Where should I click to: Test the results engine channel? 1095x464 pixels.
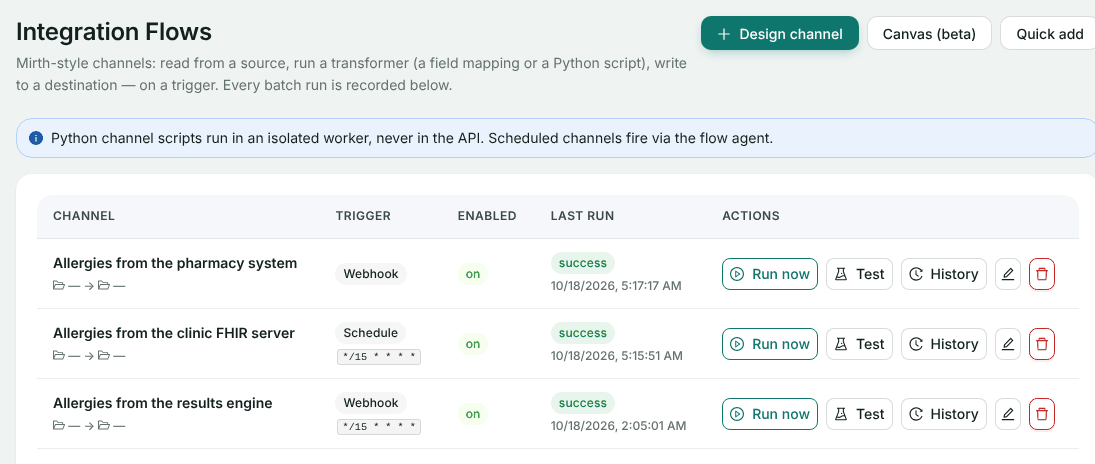[x=859, y=414]
